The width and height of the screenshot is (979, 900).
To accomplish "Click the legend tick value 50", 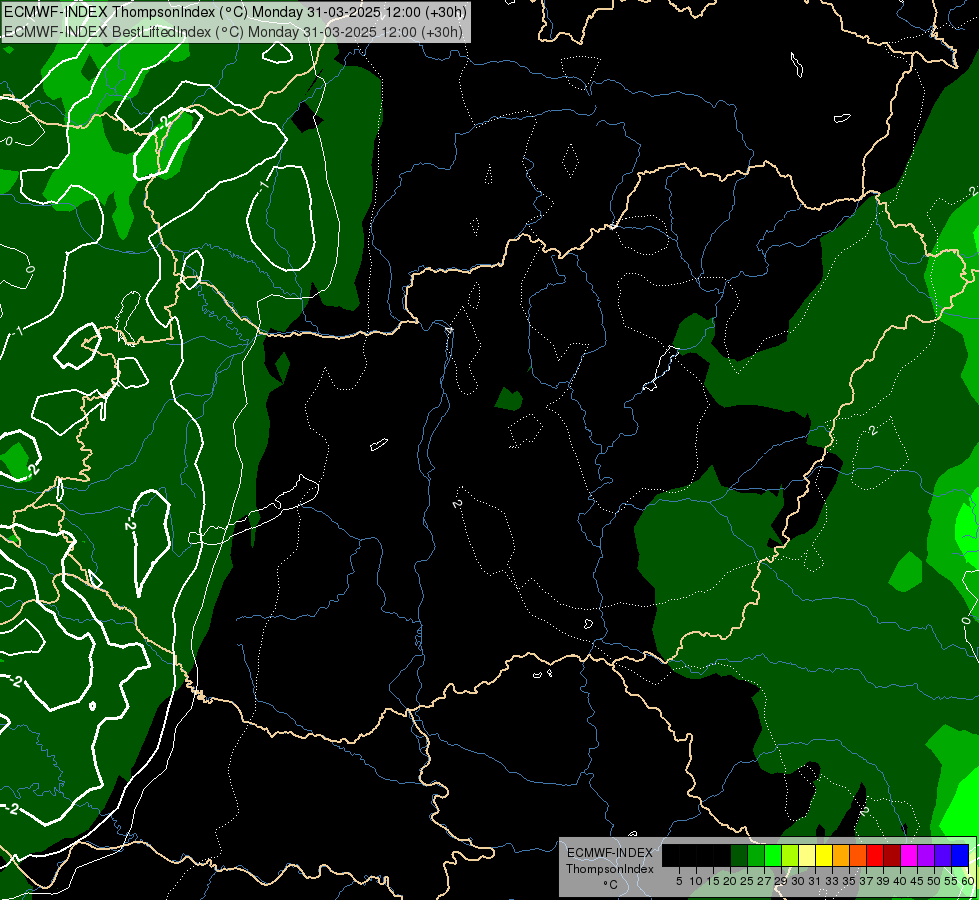I will click(x=934, y=881).
